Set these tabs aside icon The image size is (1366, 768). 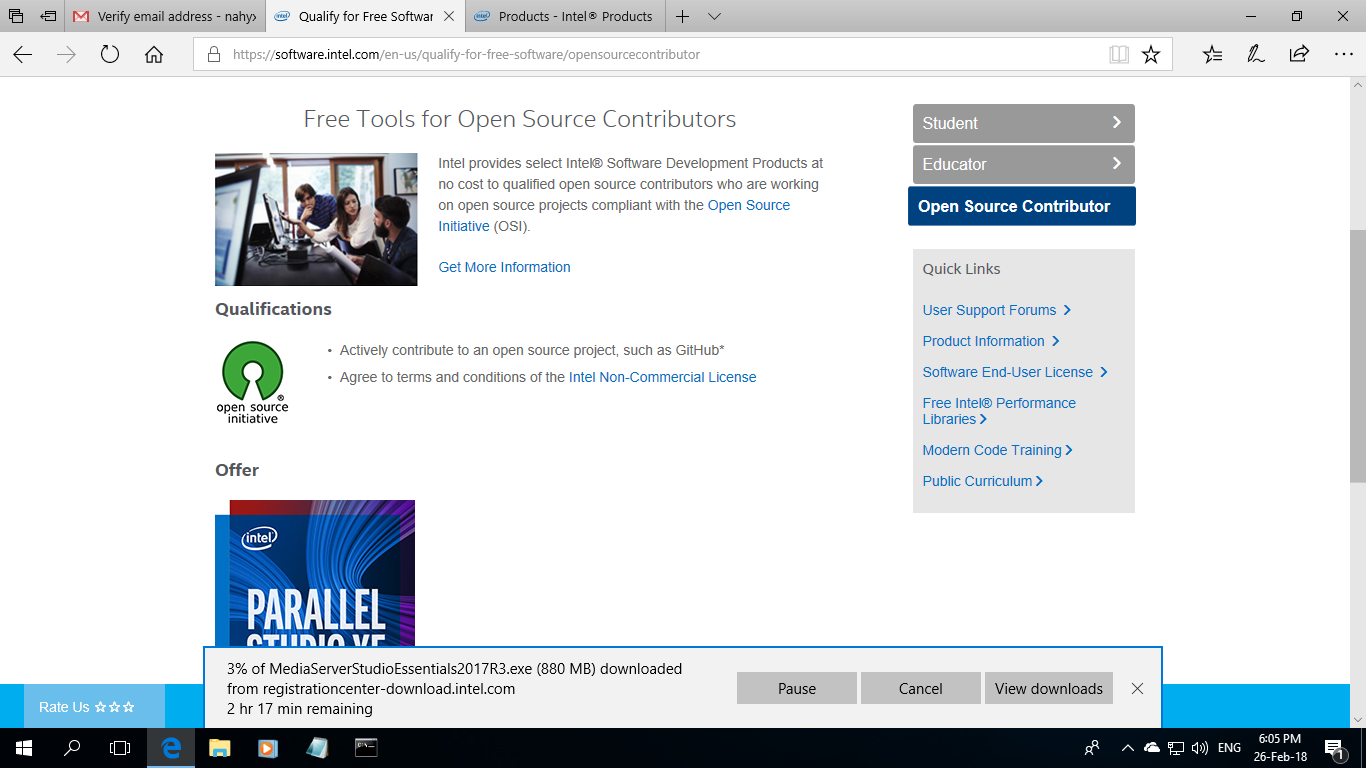tap(48, 17)
